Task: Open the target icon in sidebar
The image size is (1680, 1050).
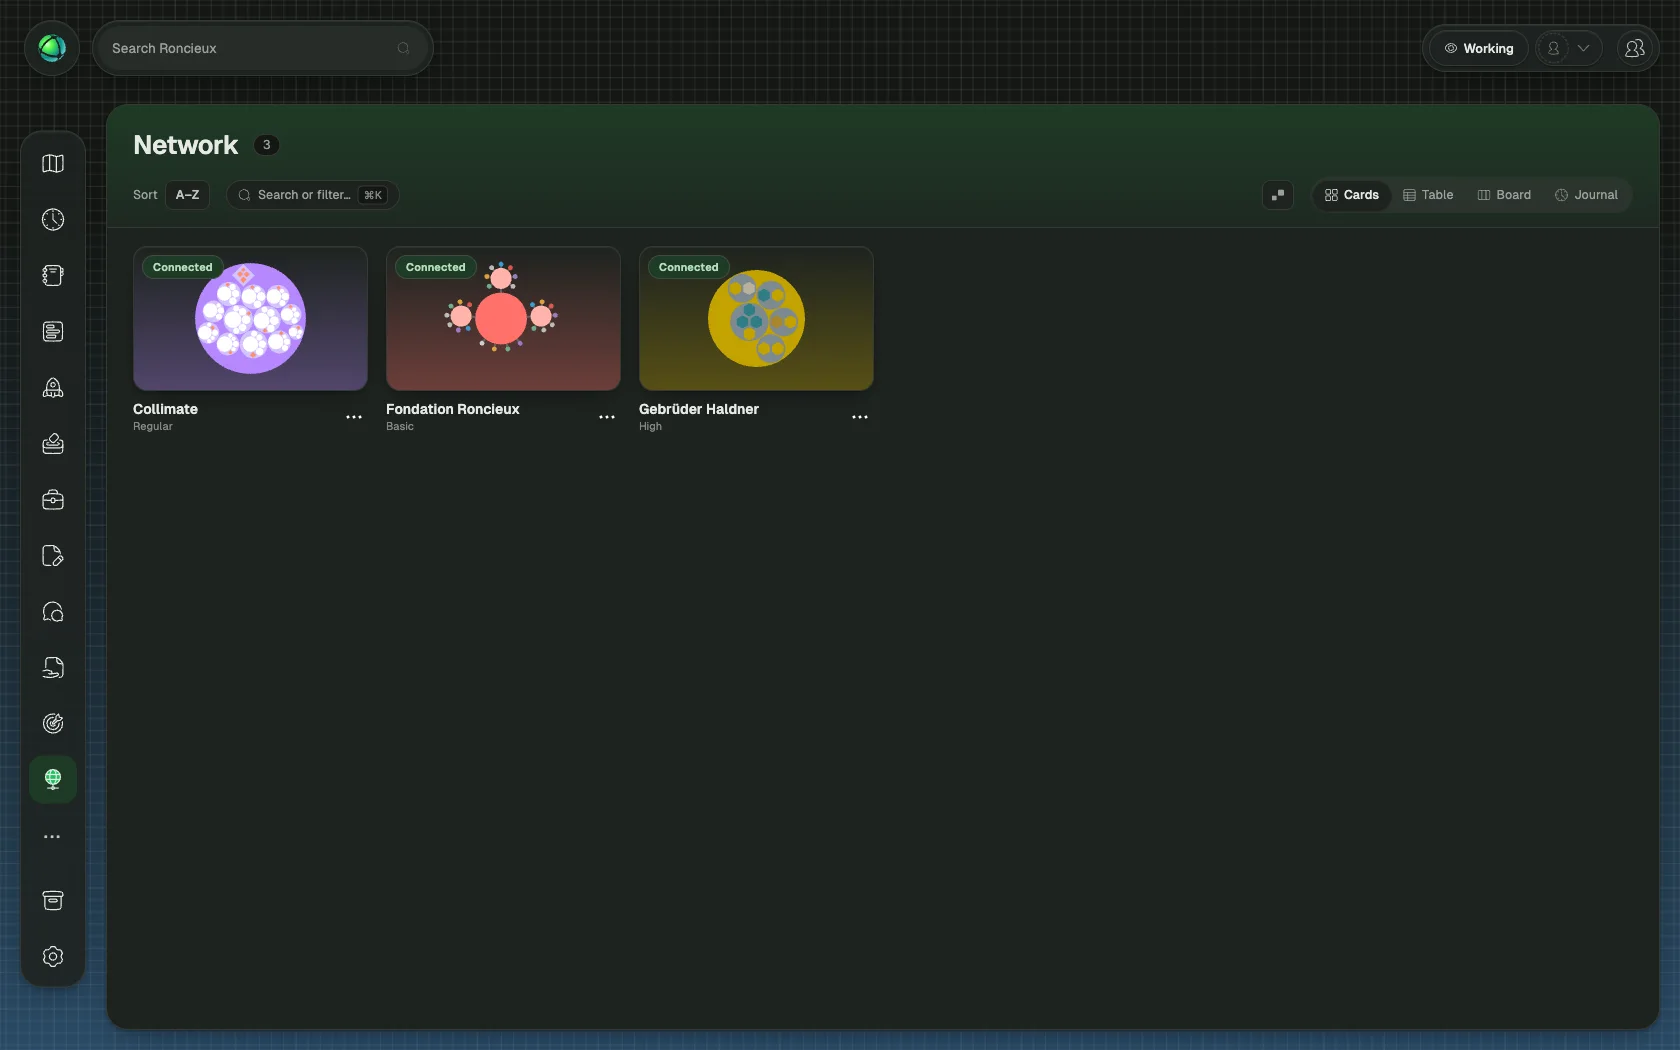Action: point(53,724)
